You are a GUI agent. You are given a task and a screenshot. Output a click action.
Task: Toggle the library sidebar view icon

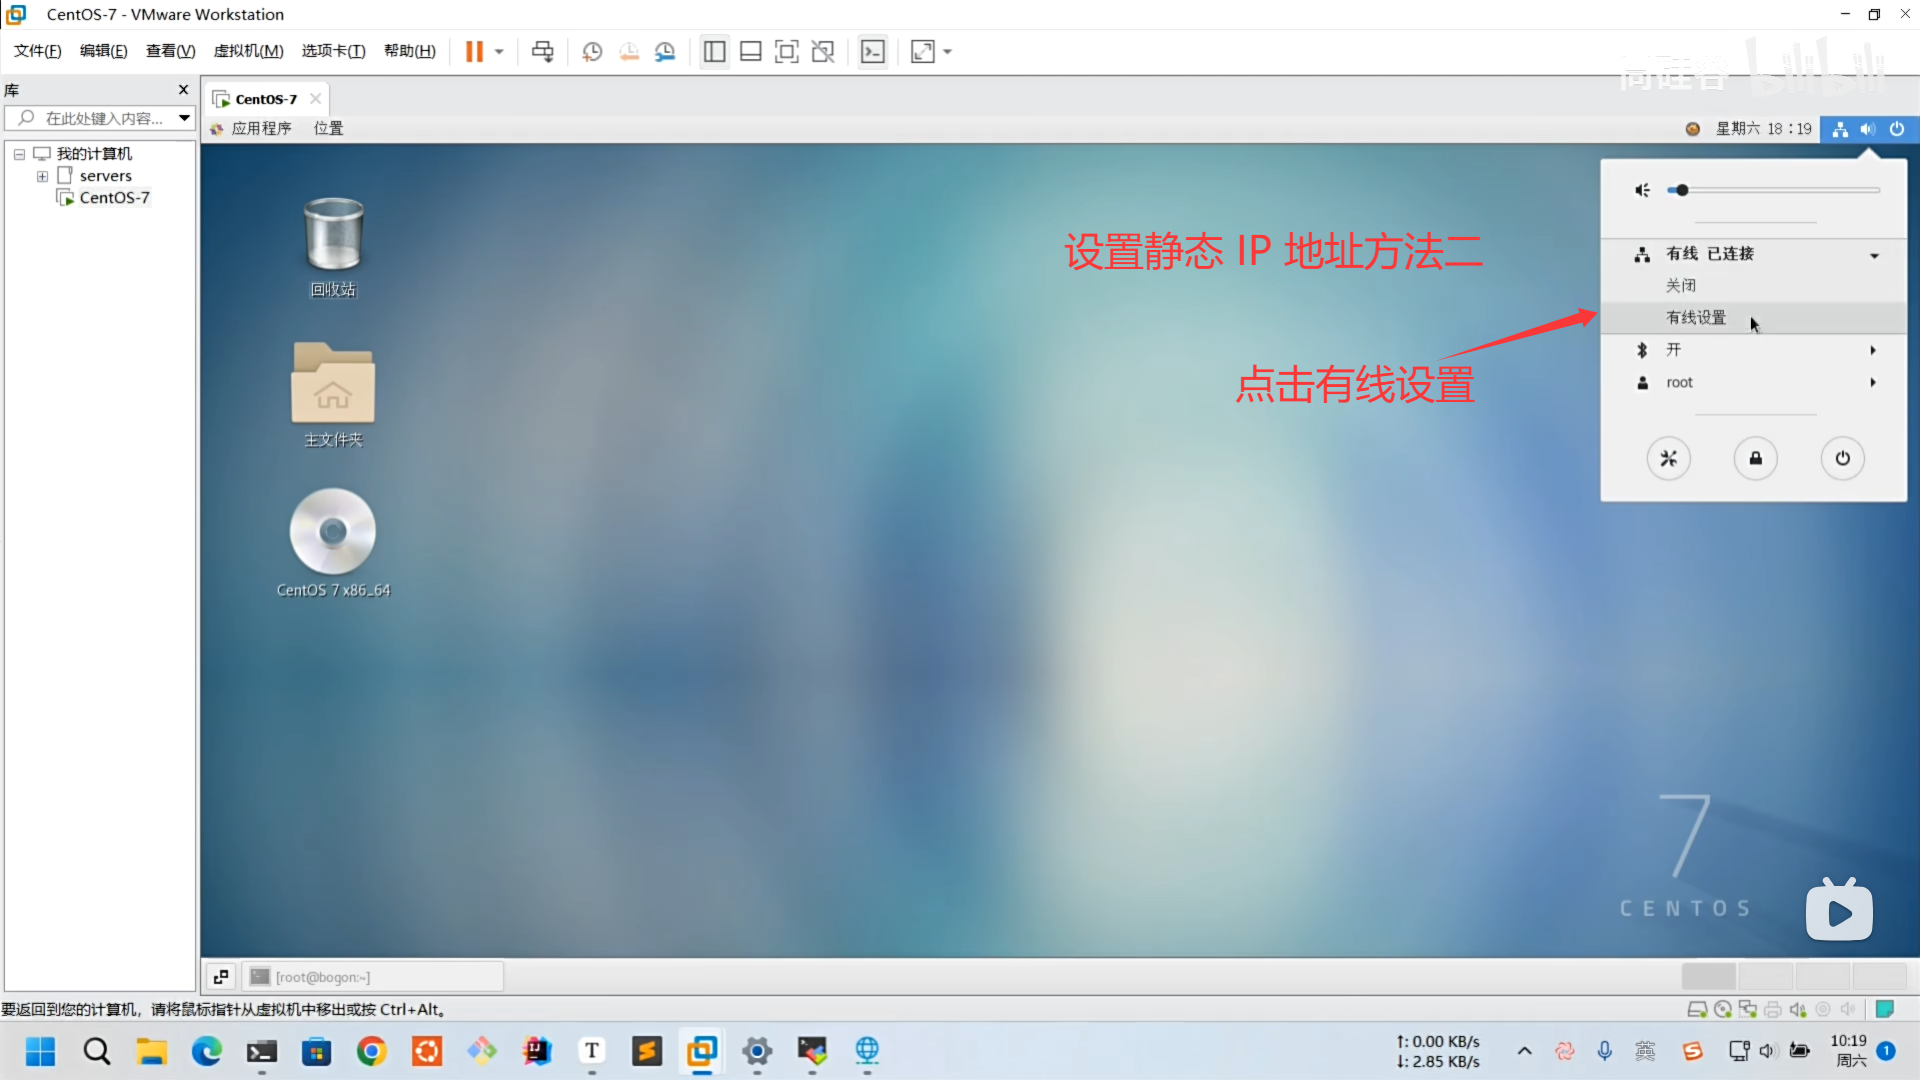point(714,52)
